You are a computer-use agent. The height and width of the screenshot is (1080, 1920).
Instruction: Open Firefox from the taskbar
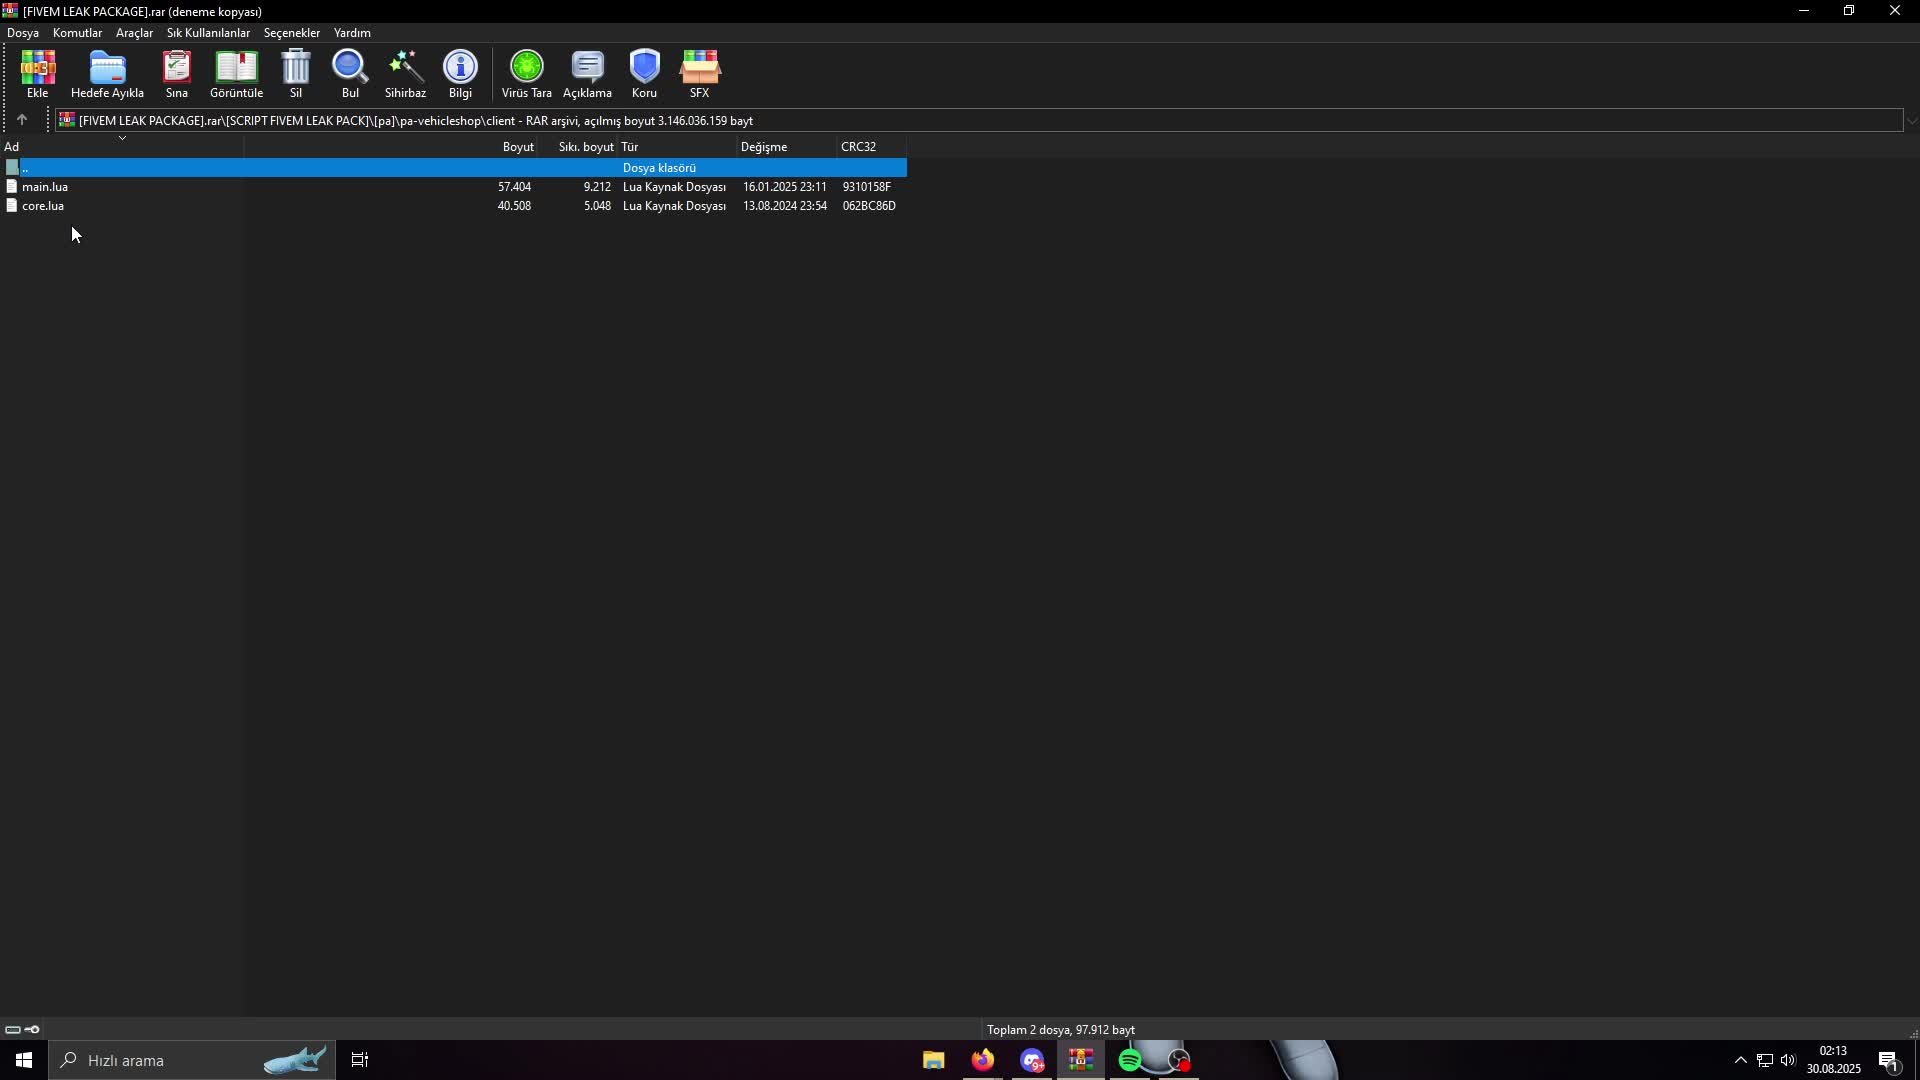tap(983, 1060)
